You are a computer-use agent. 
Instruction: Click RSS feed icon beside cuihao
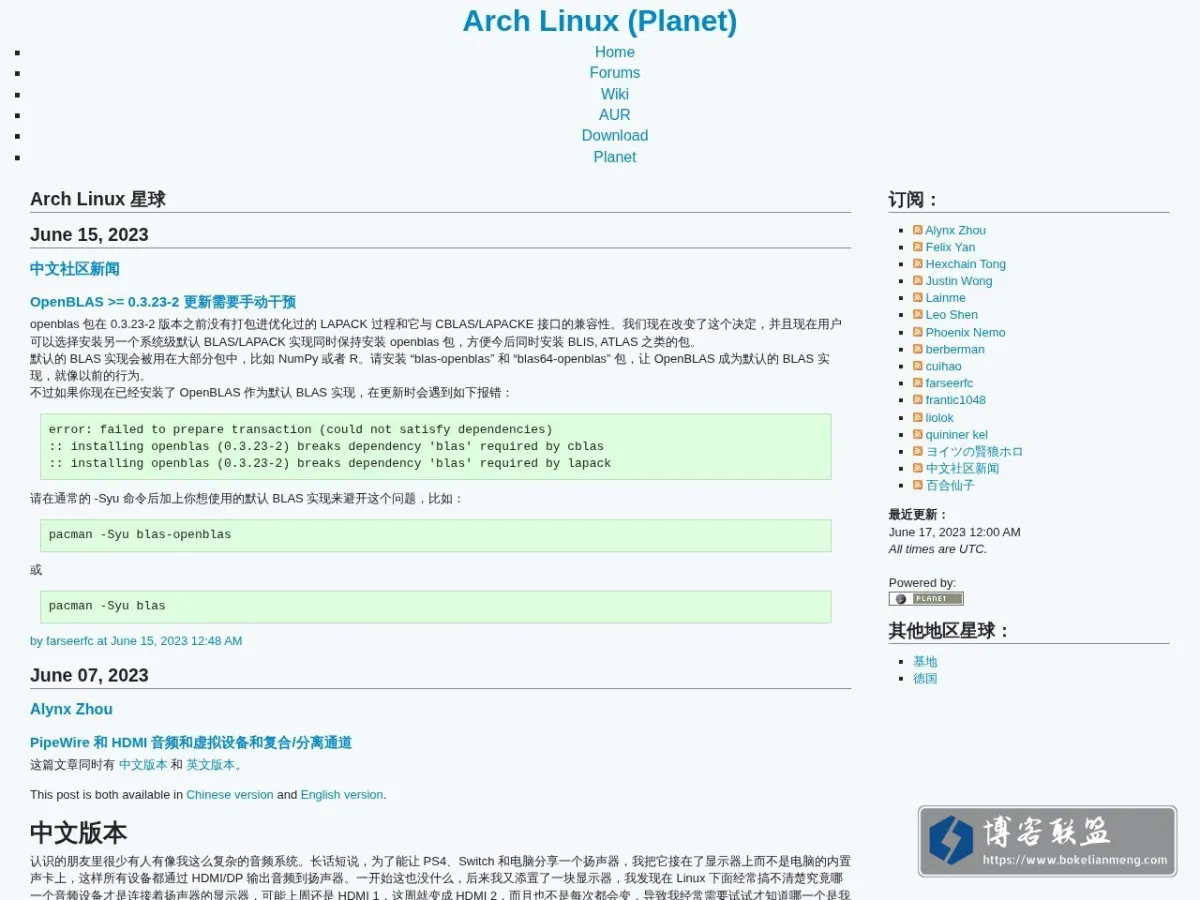pos(918,366)
